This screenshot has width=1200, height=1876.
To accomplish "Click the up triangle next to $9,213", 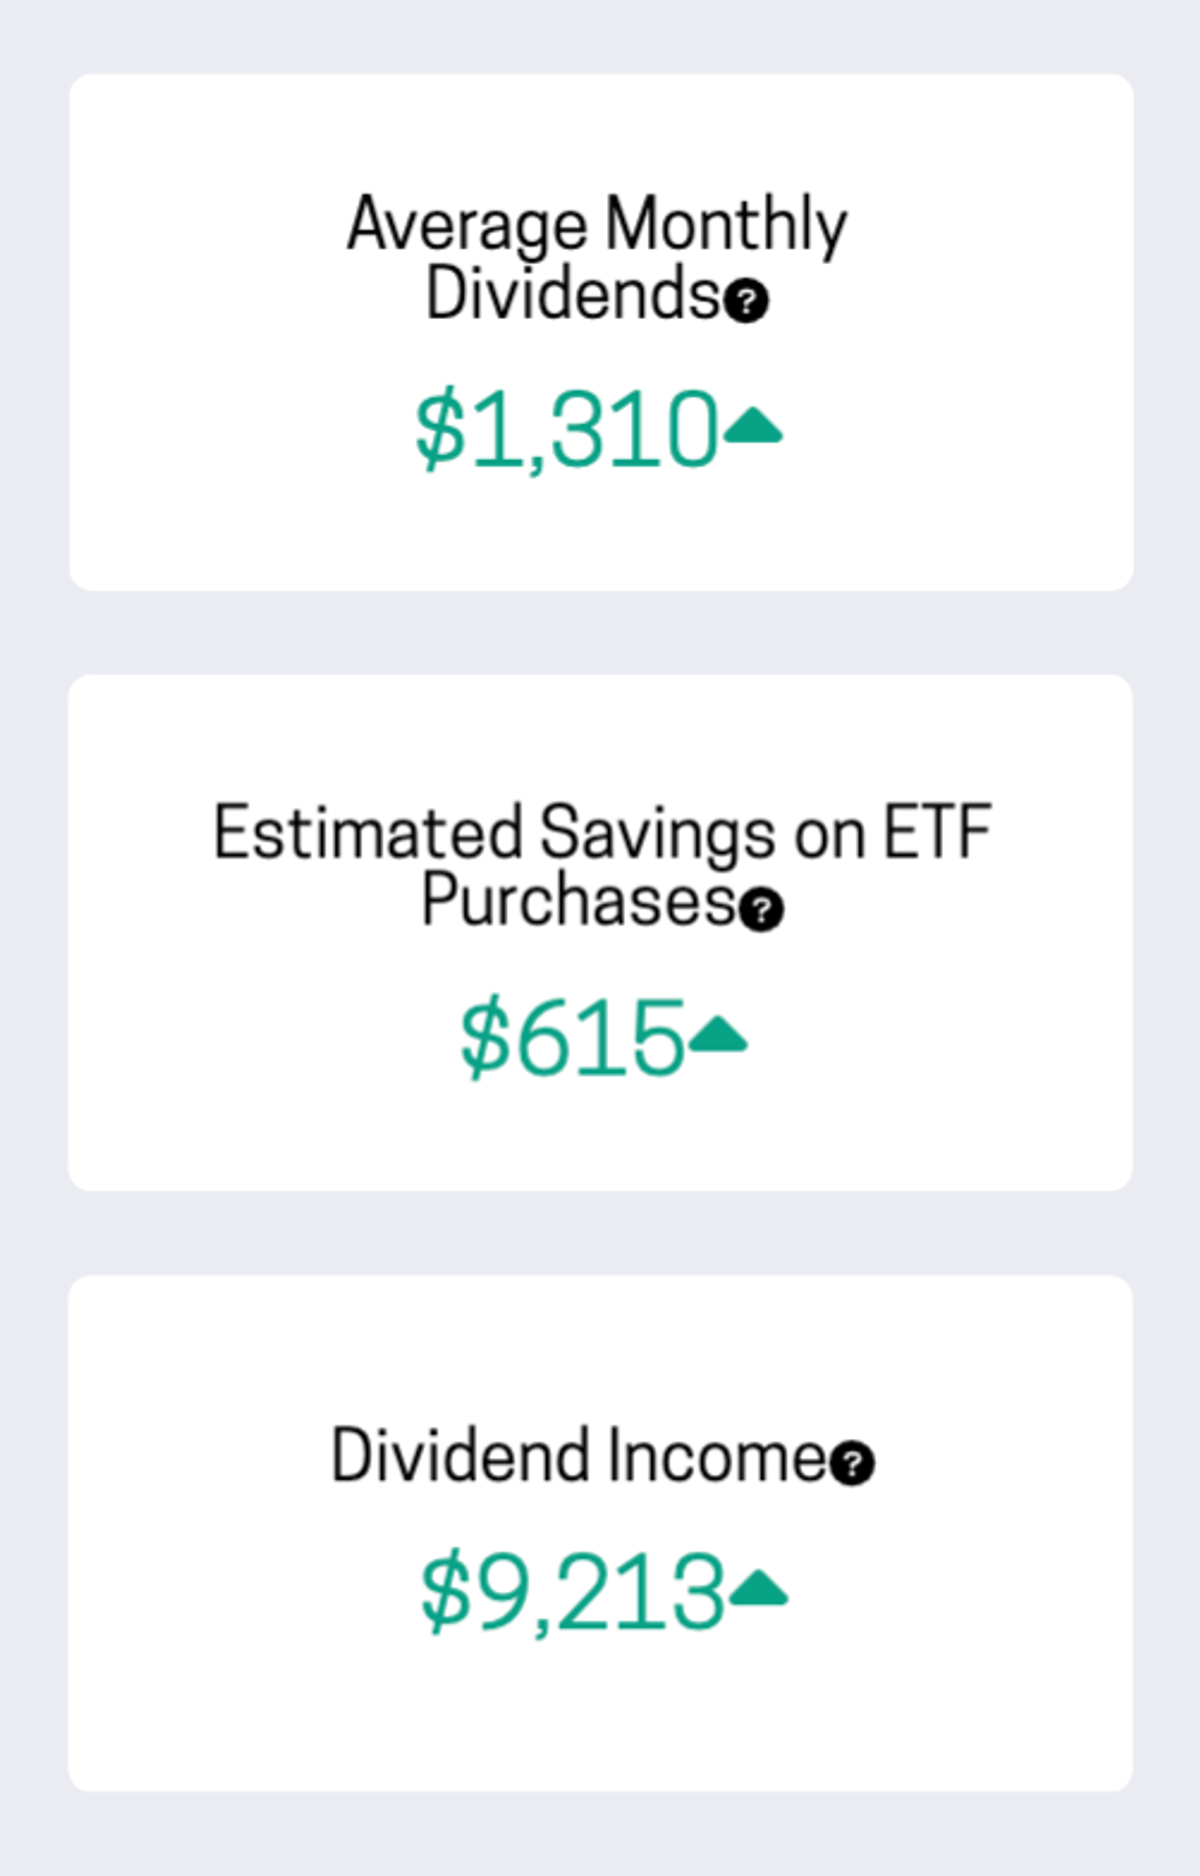I will pos(759,1587).
